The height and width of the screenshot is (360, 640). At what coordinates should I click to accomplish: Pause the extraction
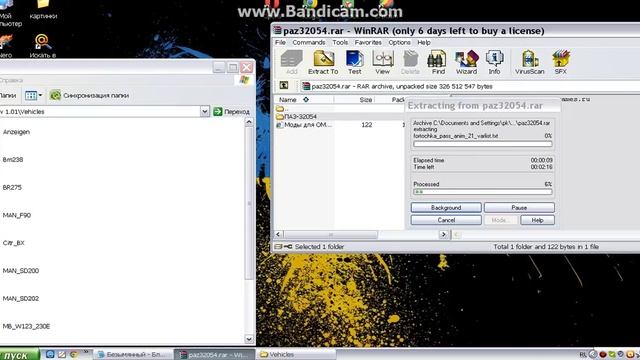point(519,208)
